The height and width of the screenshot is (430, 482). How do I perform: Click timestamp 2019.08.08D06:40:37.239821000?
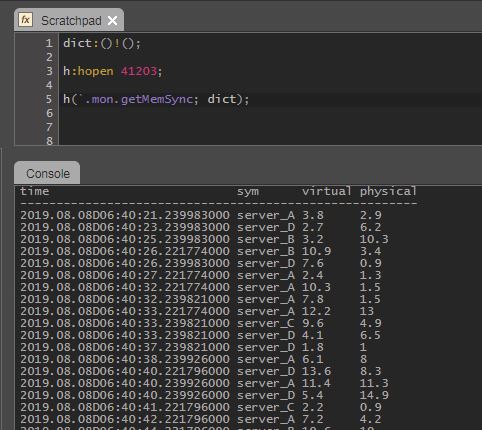coord(125,347)
